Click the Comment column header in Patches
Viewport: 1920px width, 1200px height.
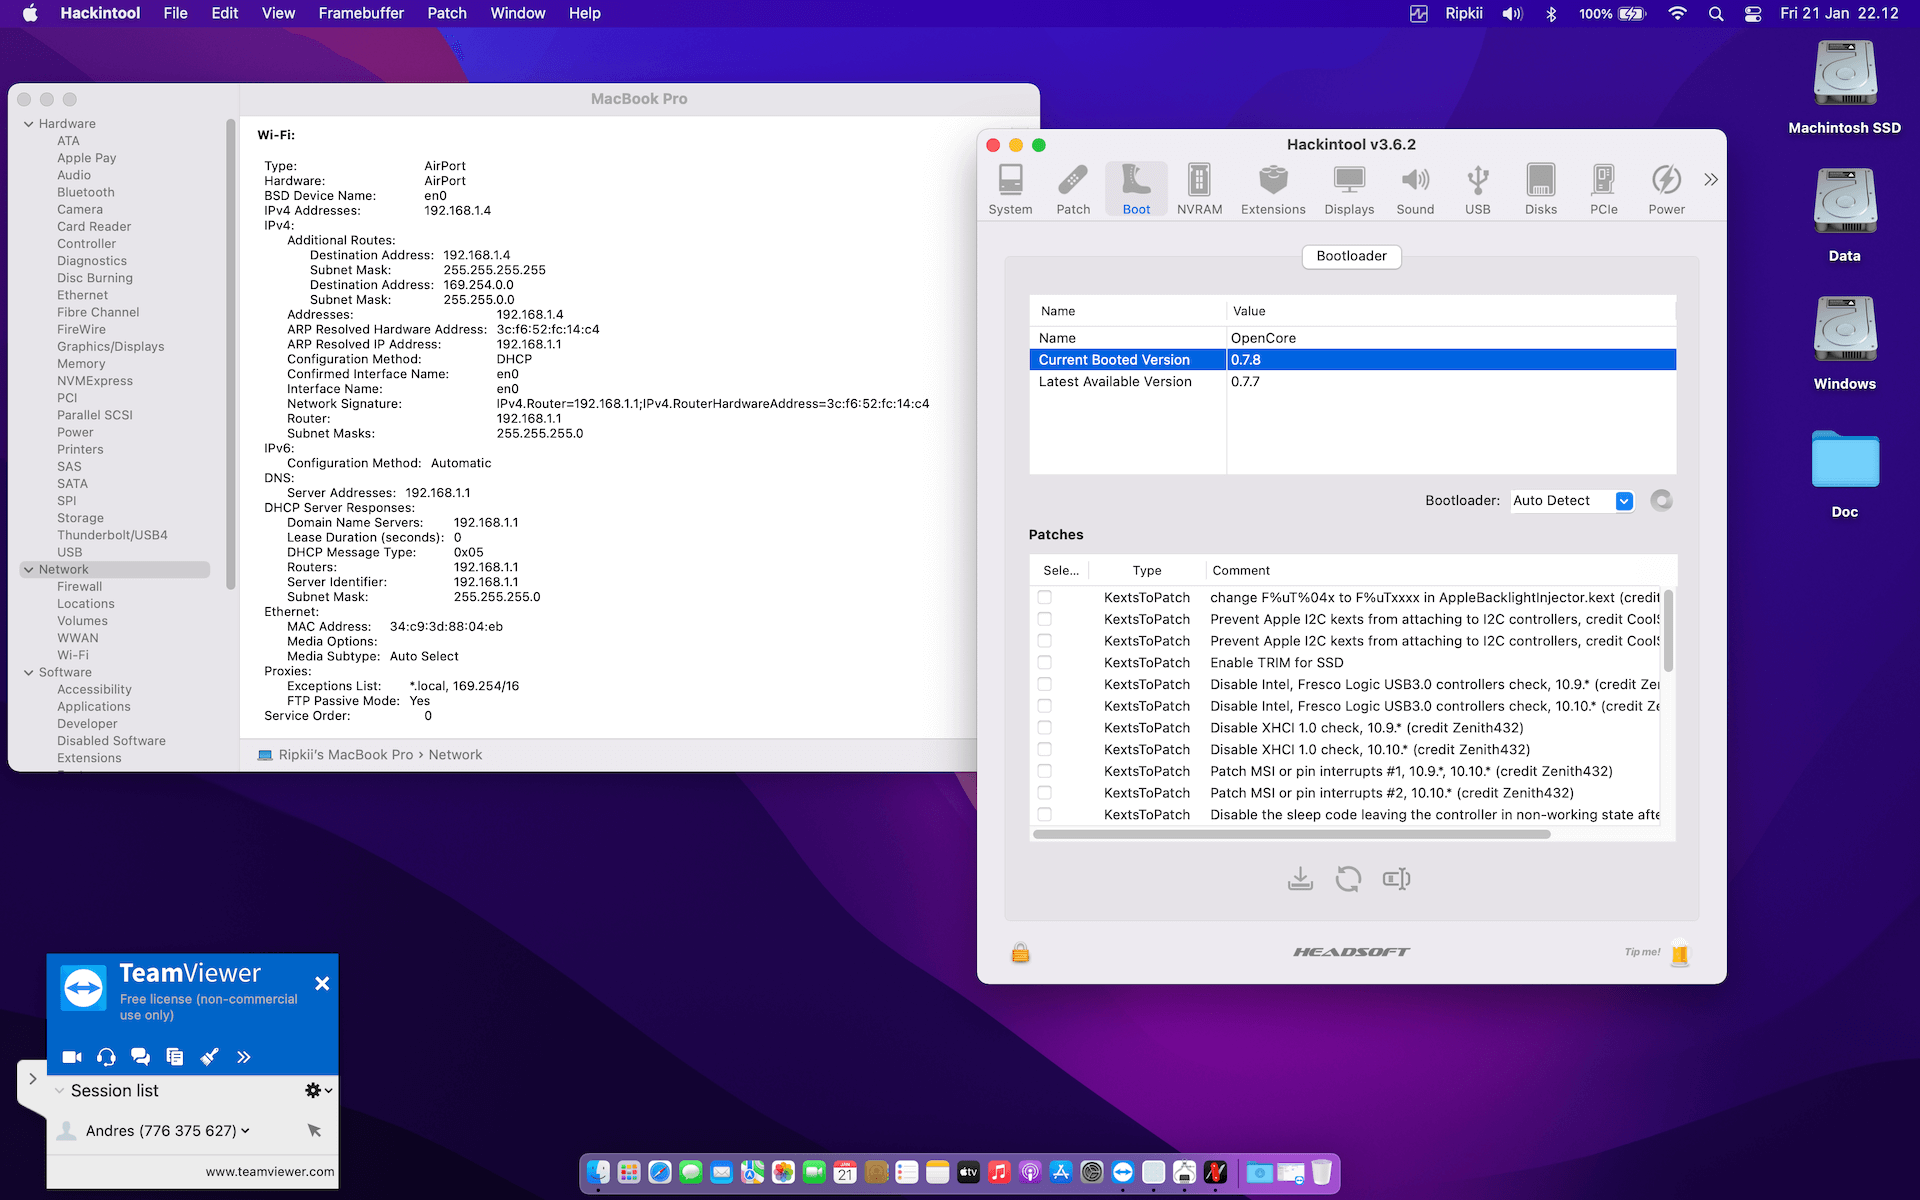coord(1241,571)
